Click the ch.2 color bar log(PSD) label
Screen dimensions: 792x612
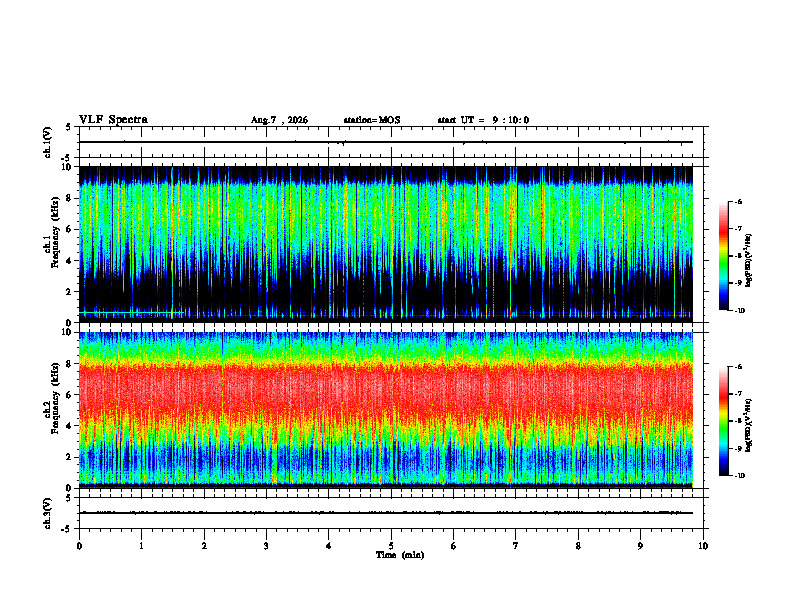coord(749,425)
